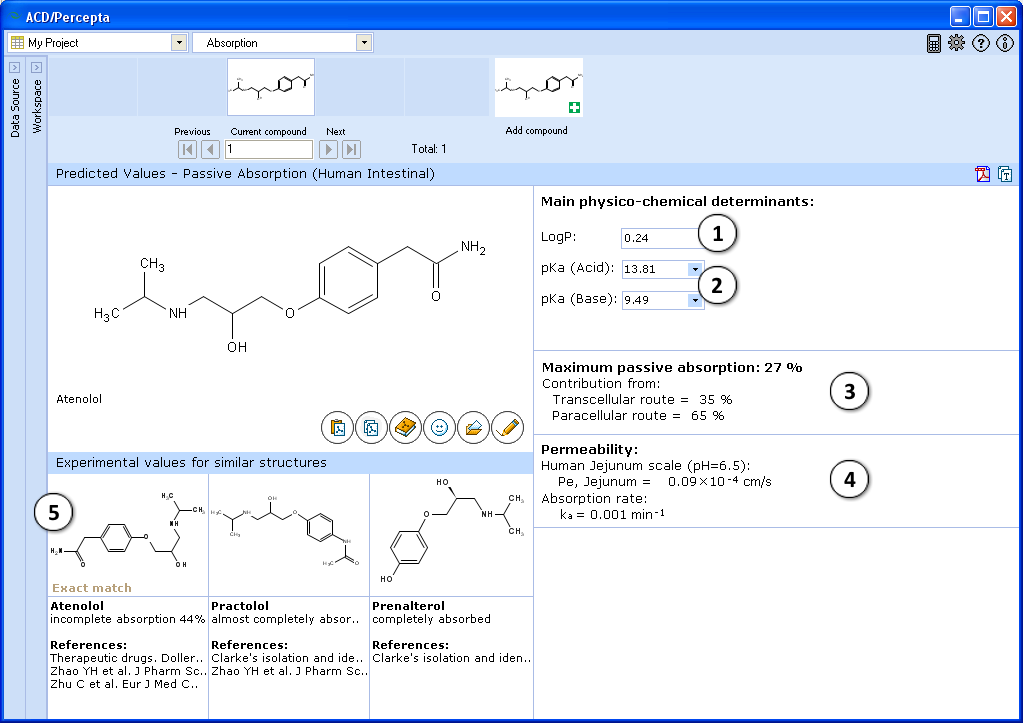1023x723 pixels.
Task: Click Practolol's 'Zhao YH et al.' reference
Action: 290,671
